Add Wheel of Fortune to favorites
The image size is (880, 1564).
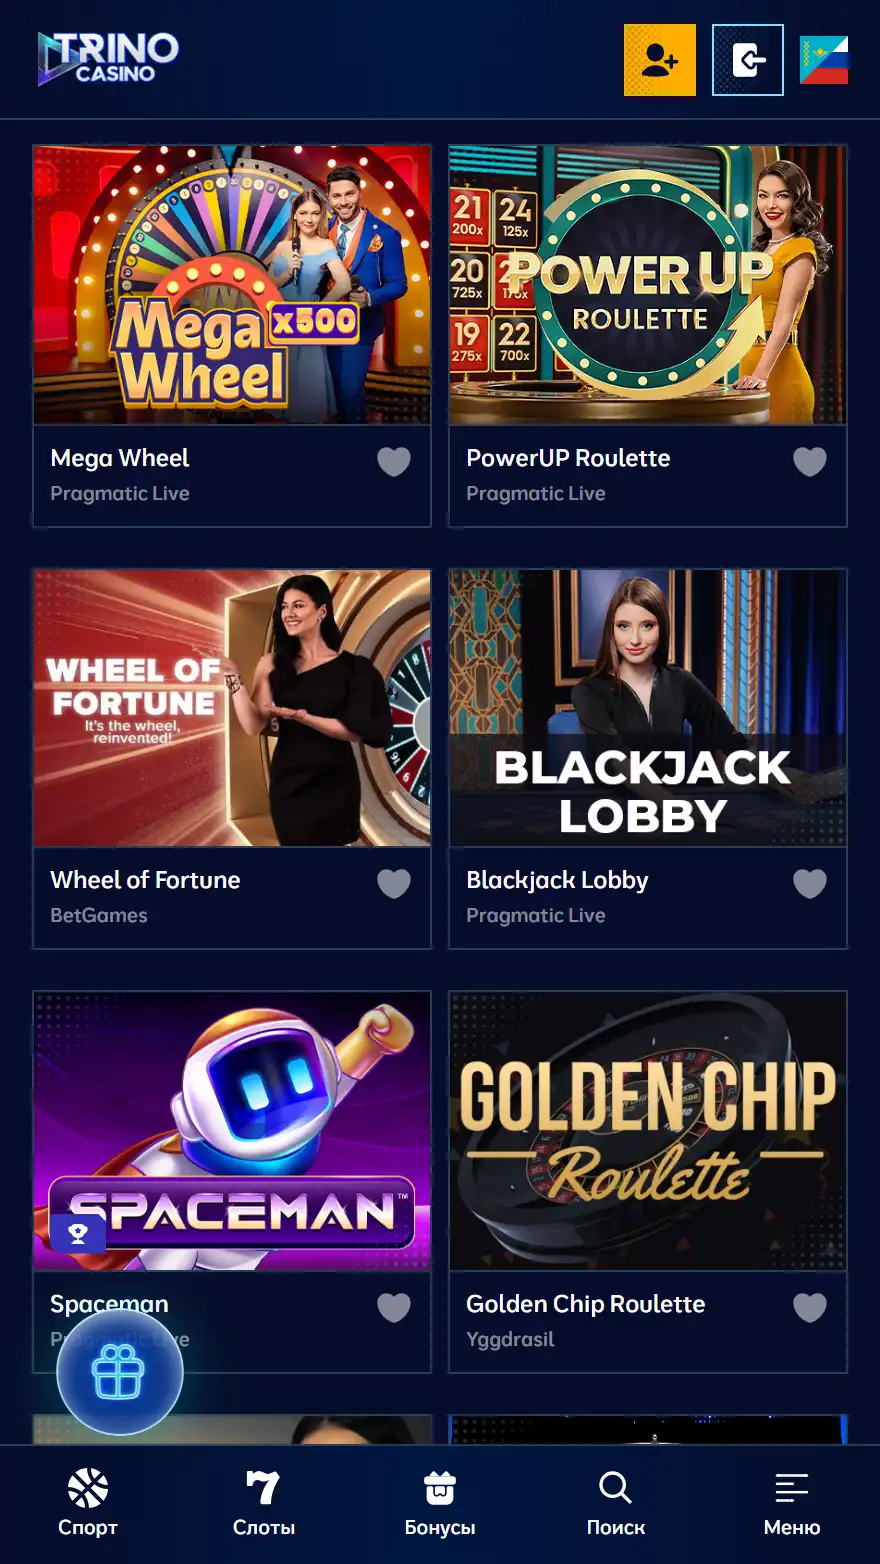point(394,883)
